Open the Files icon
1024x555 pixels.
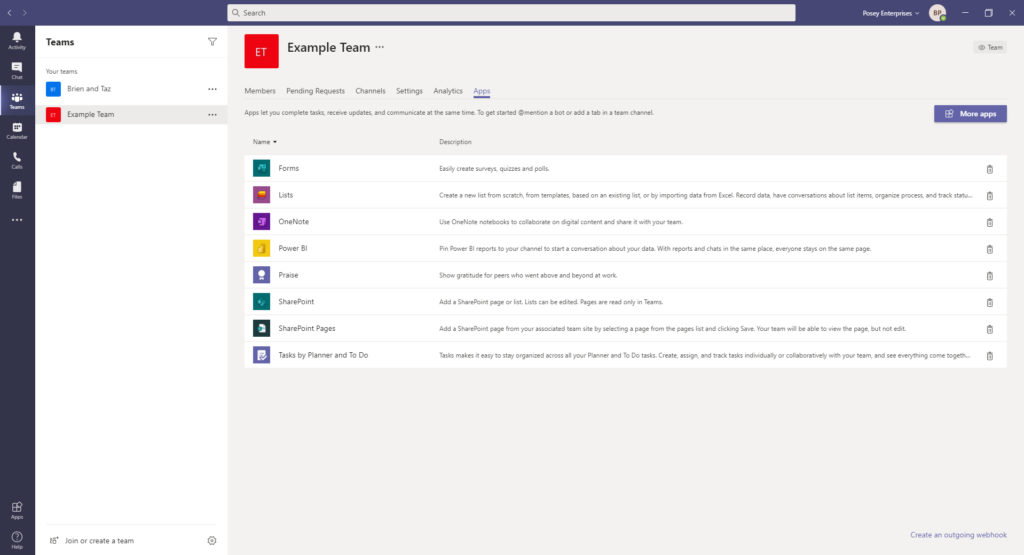(x=17, y=190)
